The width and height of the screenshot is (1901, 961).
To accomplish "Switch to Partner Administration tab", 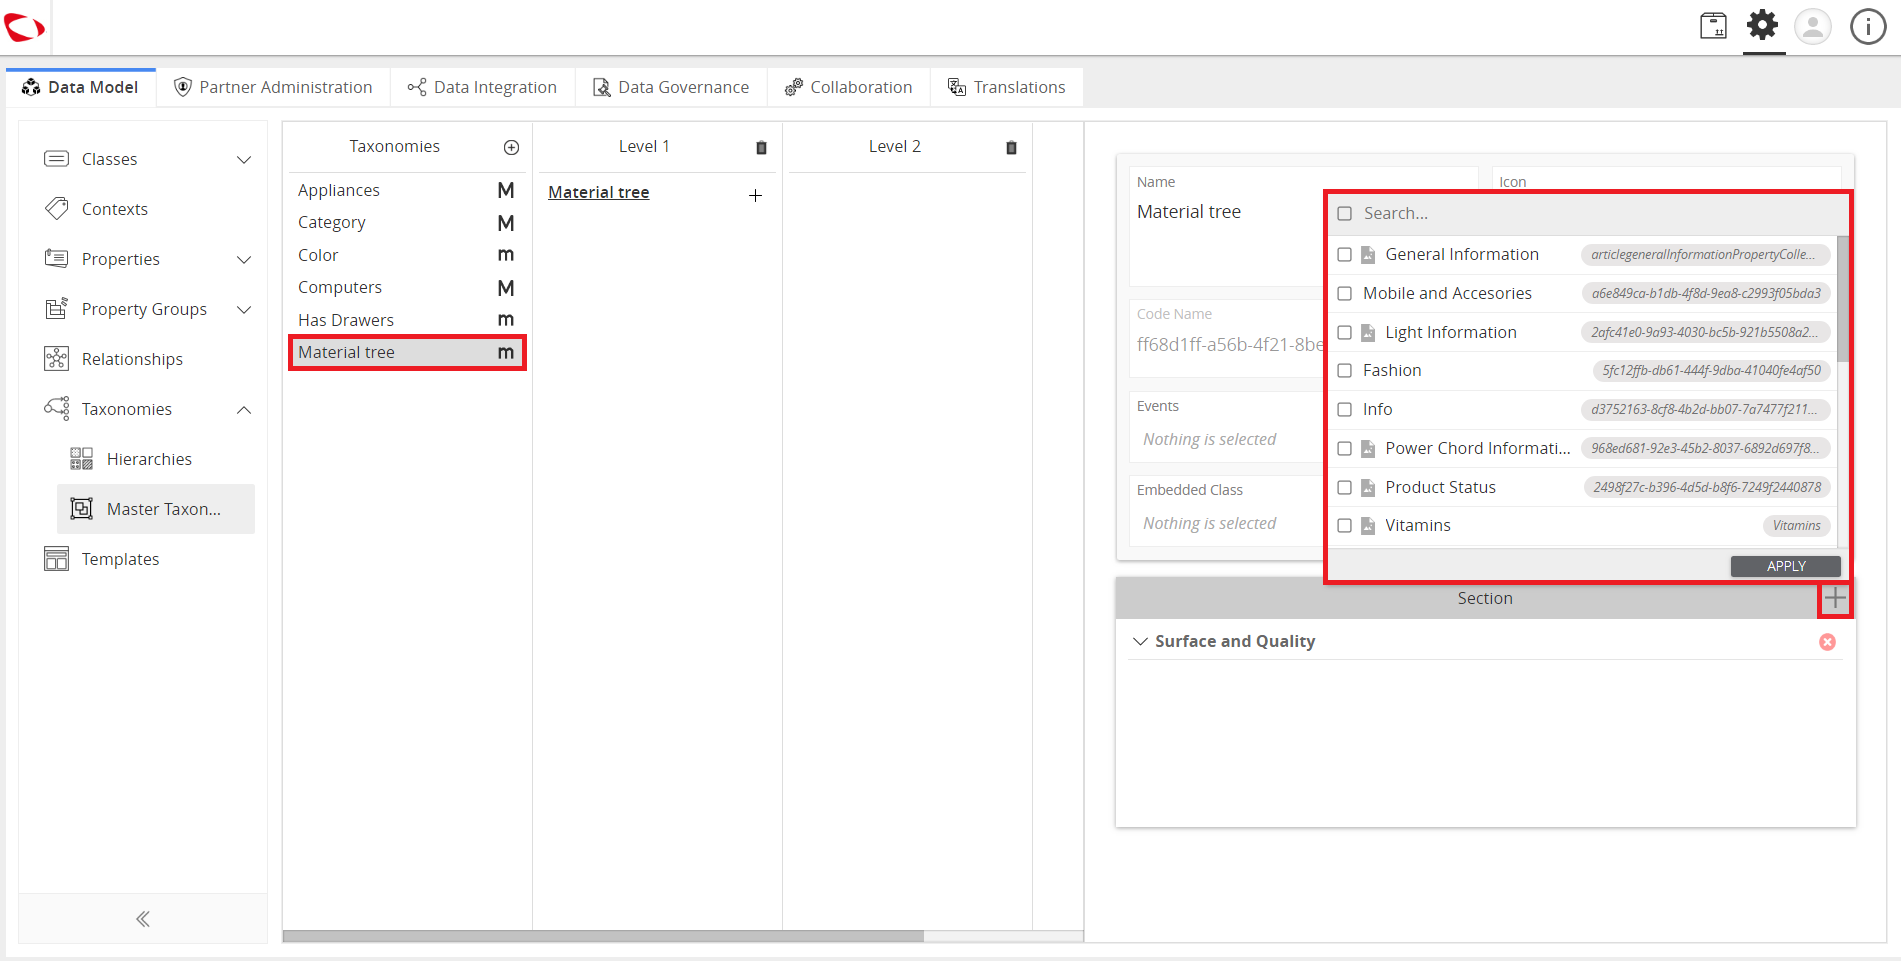I will pyautogui.click(x=273, y=87).
